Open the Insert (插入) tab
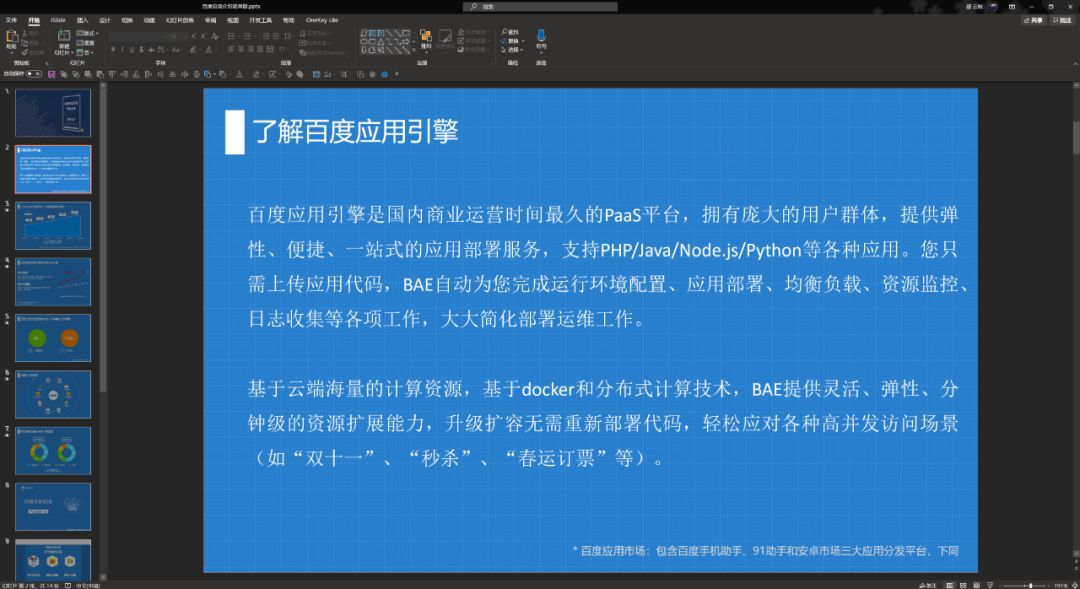The height and width of the screenshot is (589, 1080). click(83, 21)
